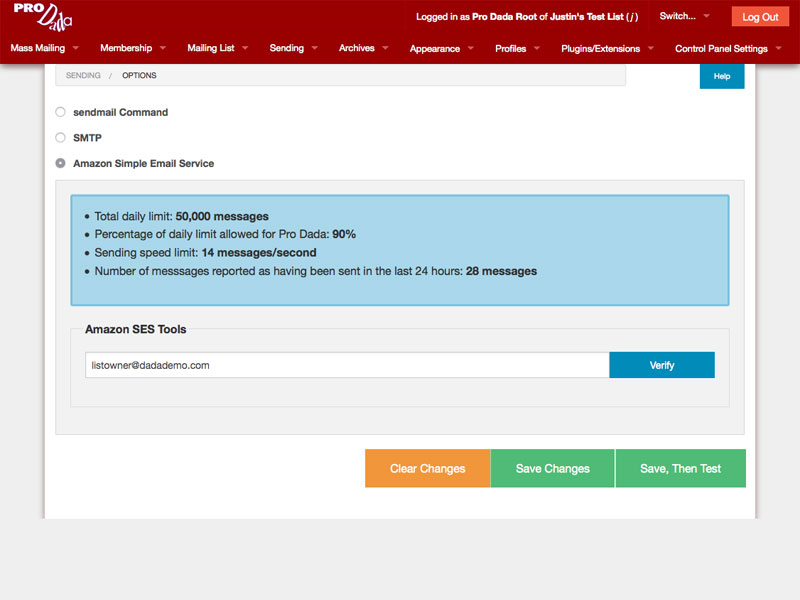Click the Log Out button
Image resolution: width=800 pixels, height=600 pixels.
(760, 17)
